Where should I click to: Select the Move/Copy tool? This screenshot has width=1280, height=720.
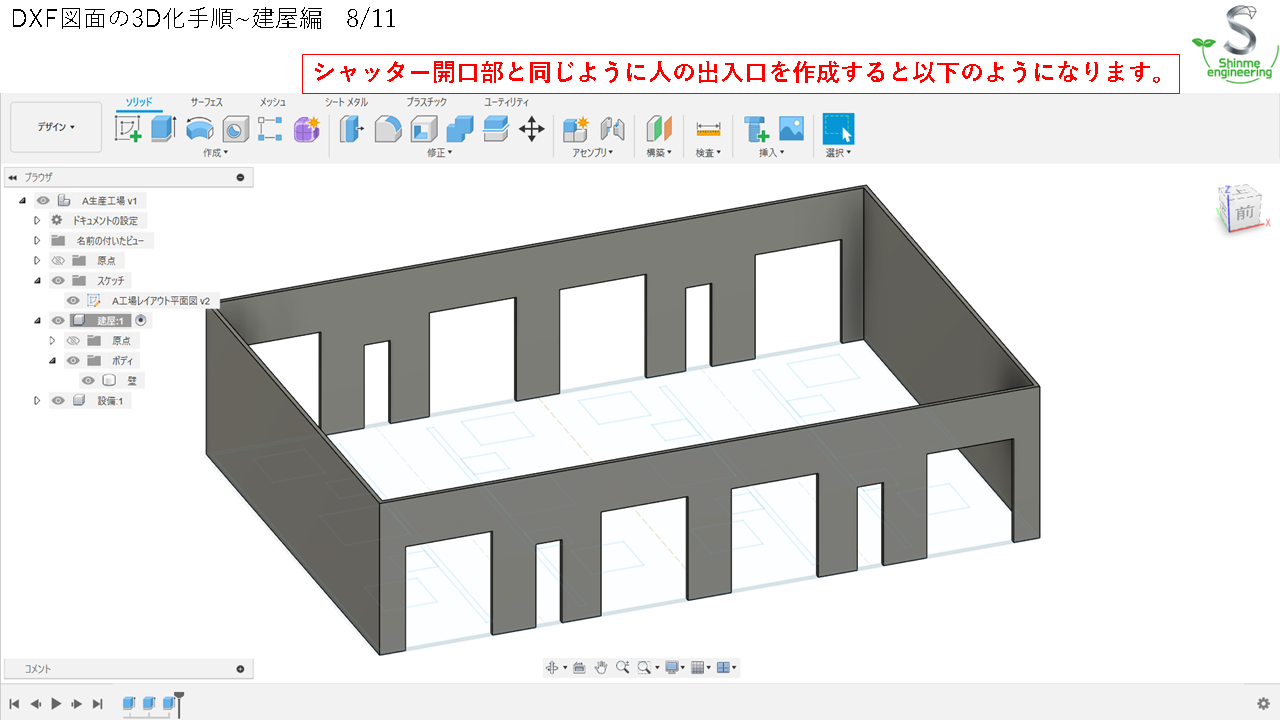pyautogui.click(x=532, y=128)
